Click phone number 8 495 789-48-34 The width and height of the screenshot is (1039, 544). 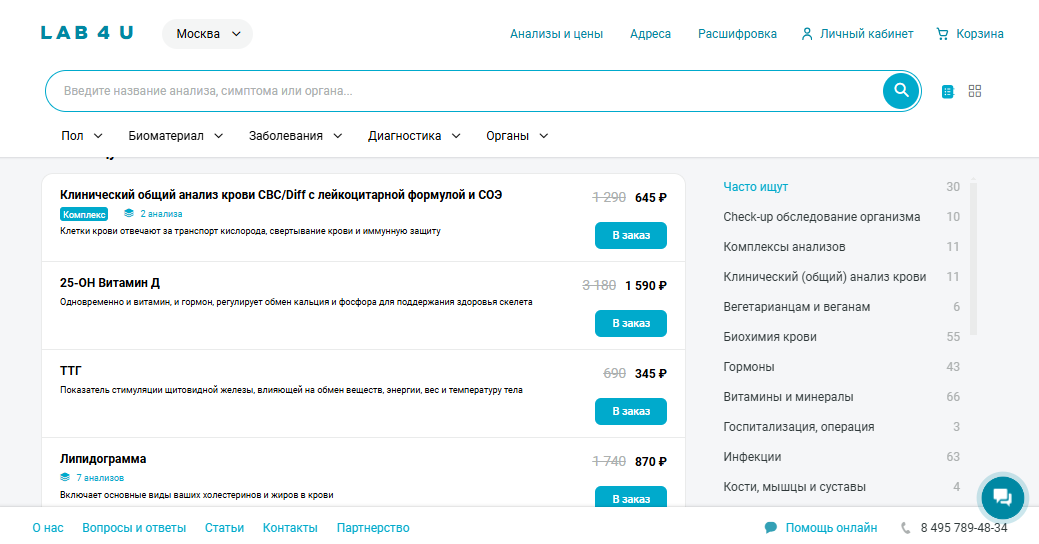tap(963, 528)
